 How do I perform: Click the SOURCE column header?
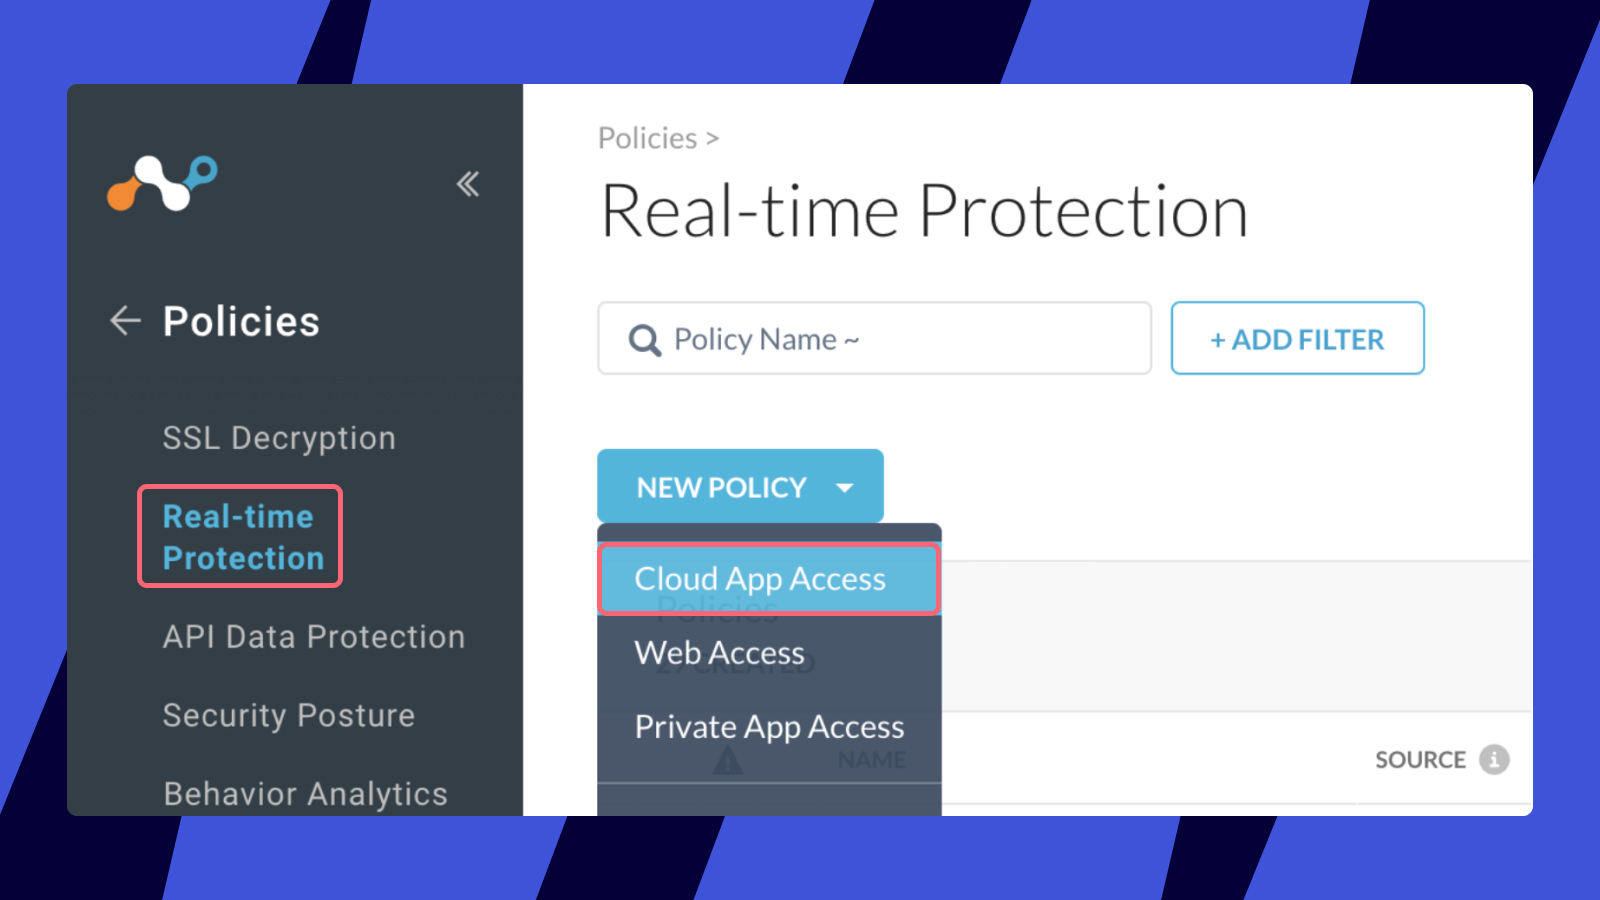tap(1420, 760)
